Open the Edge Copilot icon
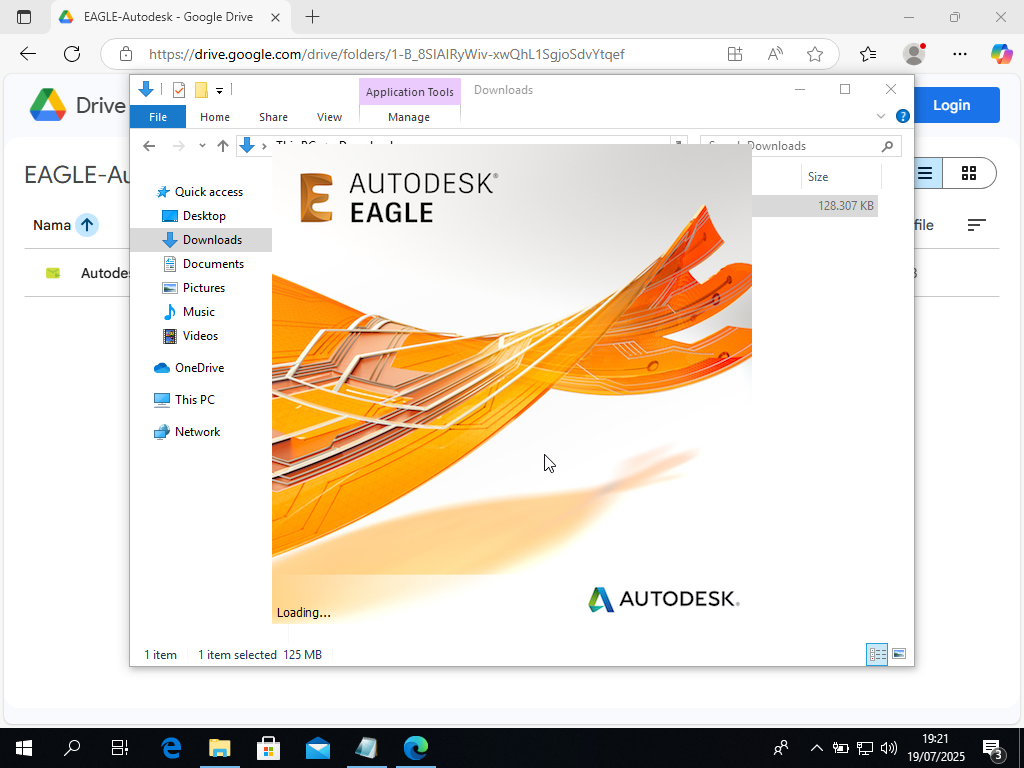 [1001, 54]
